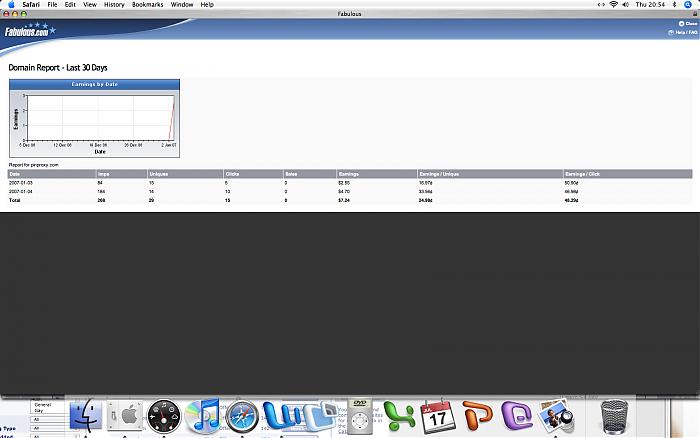The height and width of the screenshot is (438, 700).
Task: Click the Safari compass dock icon
Action: 242,417
